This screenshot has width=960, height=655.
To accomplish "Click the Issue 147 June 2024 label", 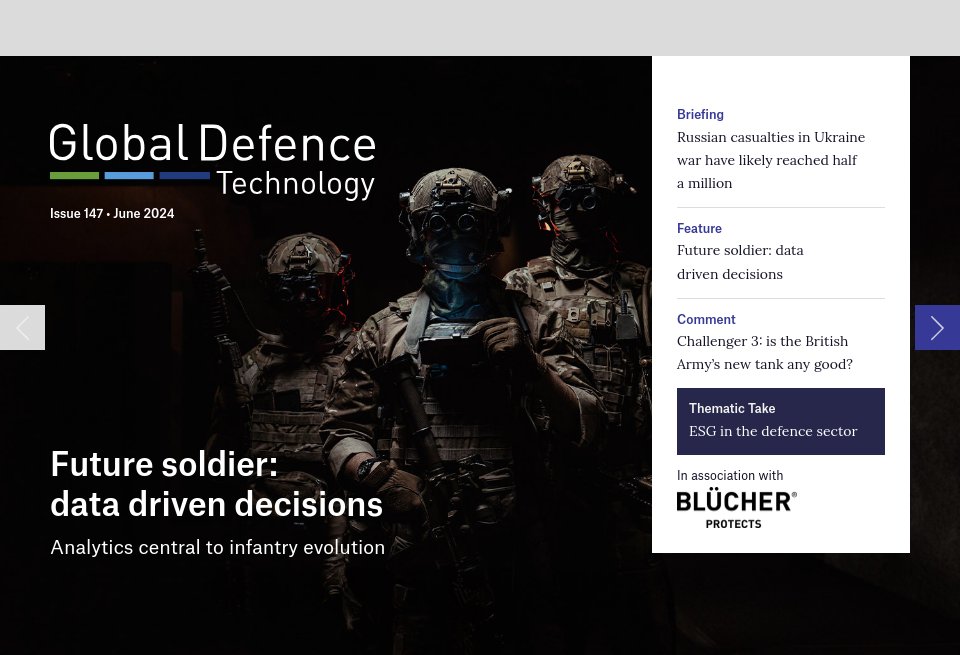I will 112,213.
